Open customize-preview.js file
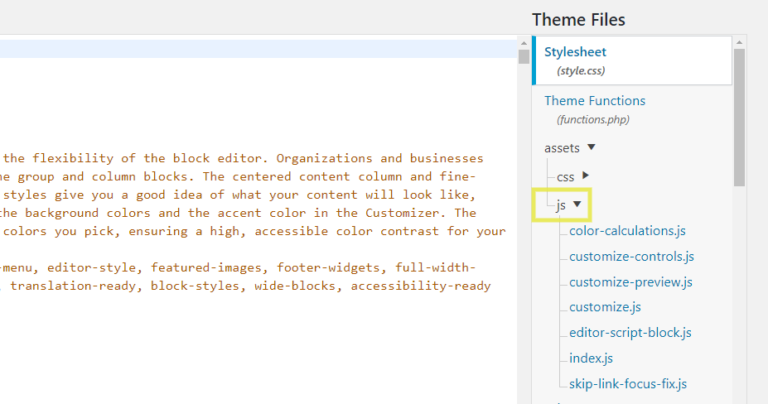 tap(630, 282)
